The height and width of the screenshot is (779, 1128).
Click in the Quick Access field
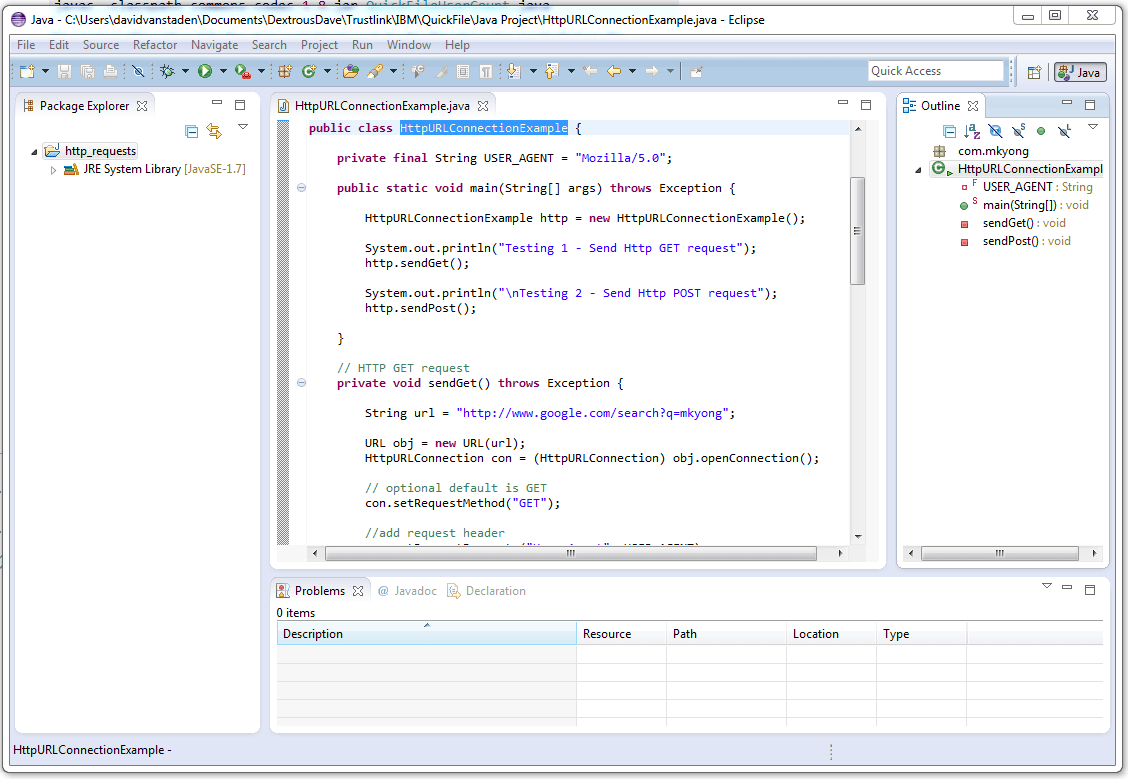pyautogui.click(x=935, y=70)
